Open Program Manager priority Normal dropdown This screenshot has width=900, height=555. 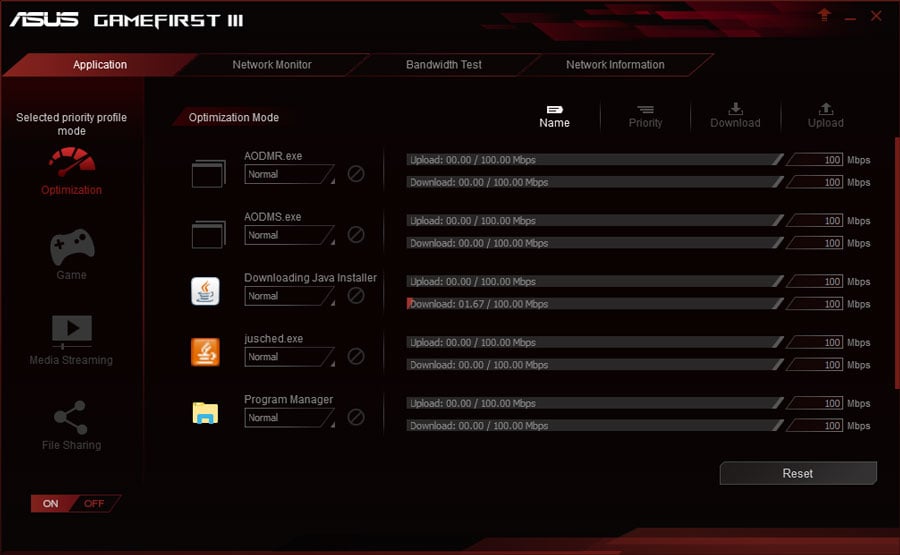coord(290,417)
